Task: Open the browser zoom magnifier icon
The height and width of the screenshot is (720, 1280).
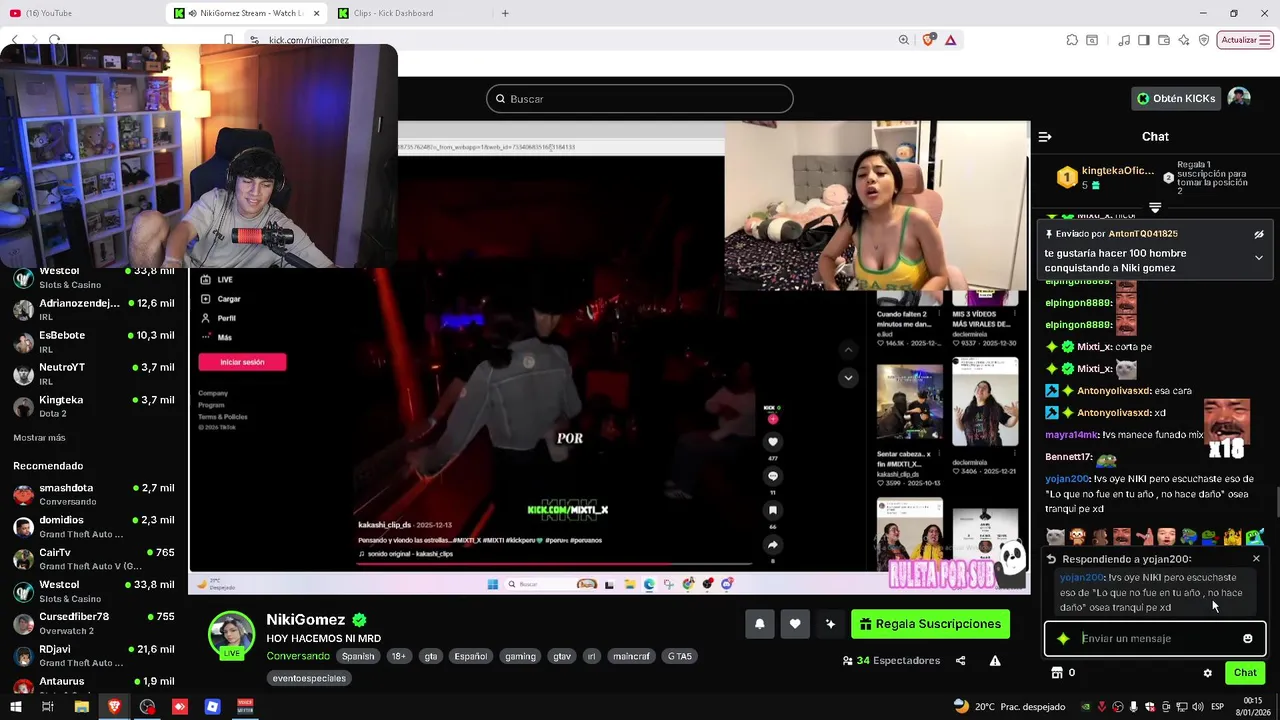Action: coord(904,40)
